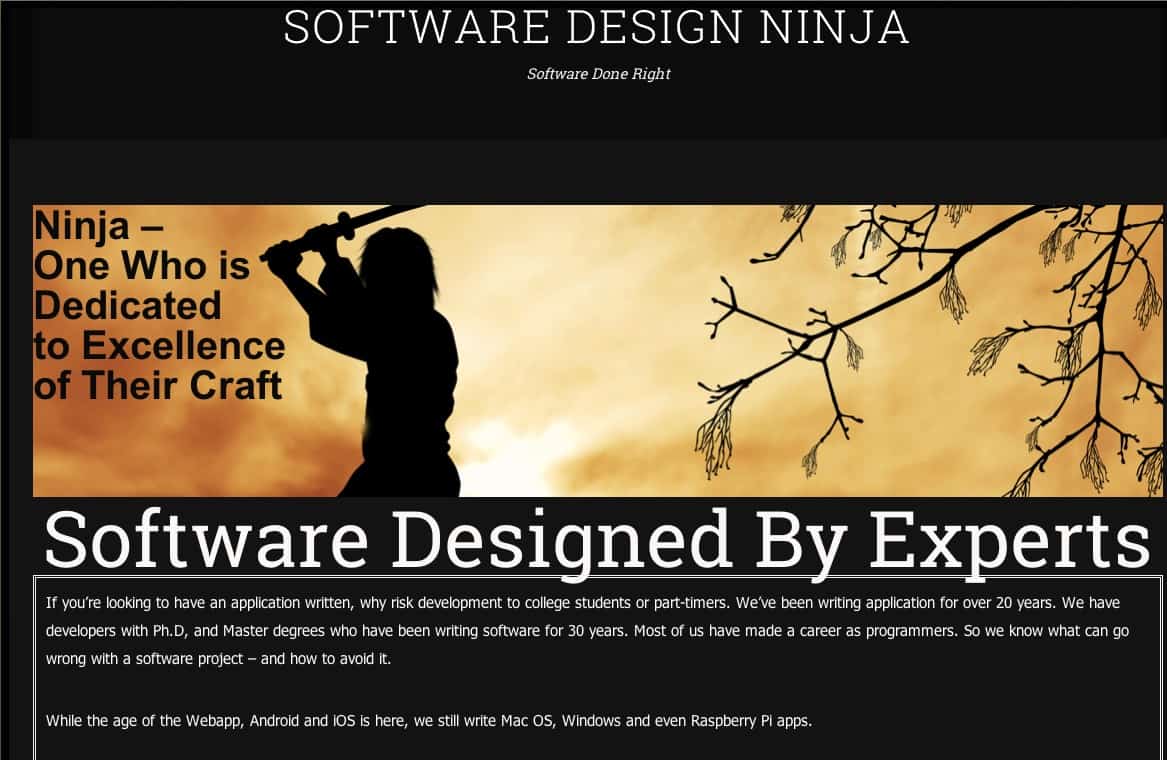Click the "Software Done Right" tagline

598,74
